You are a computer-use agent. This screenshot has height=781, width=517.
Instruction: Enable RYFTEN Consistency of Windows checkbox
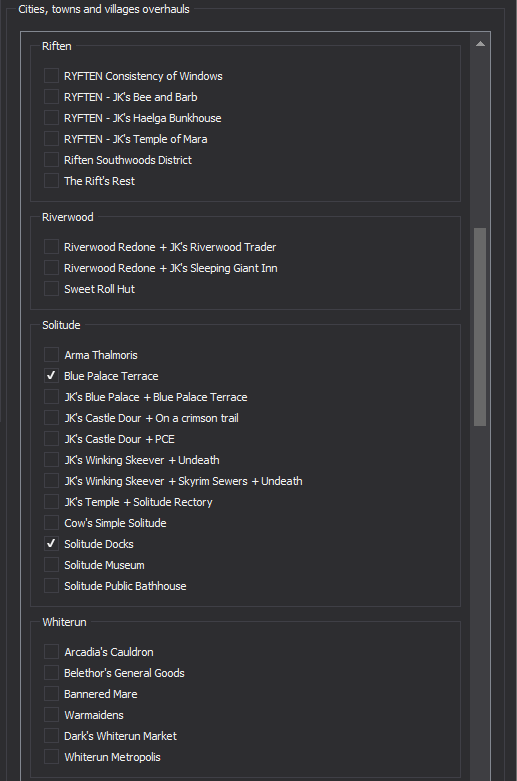(51, 76)
